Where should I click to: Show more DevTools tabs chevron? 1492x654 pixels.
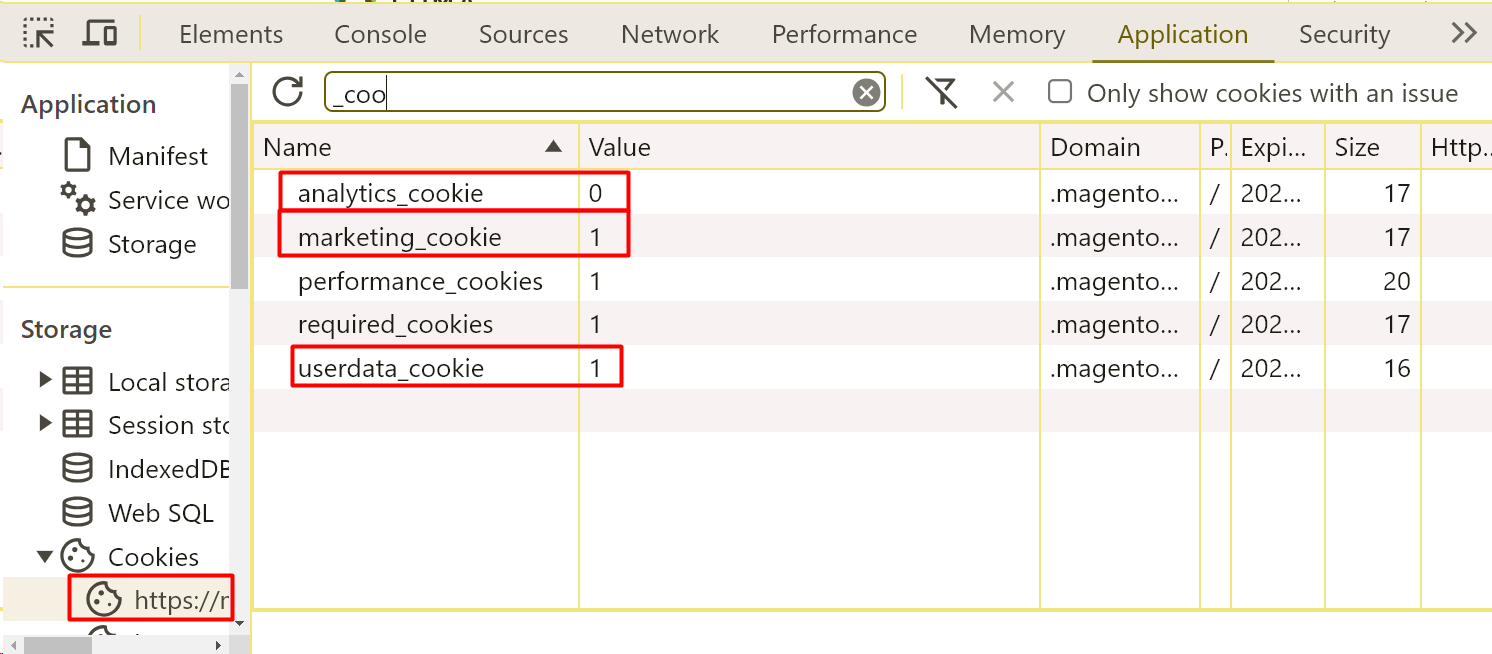point(1464,34)
